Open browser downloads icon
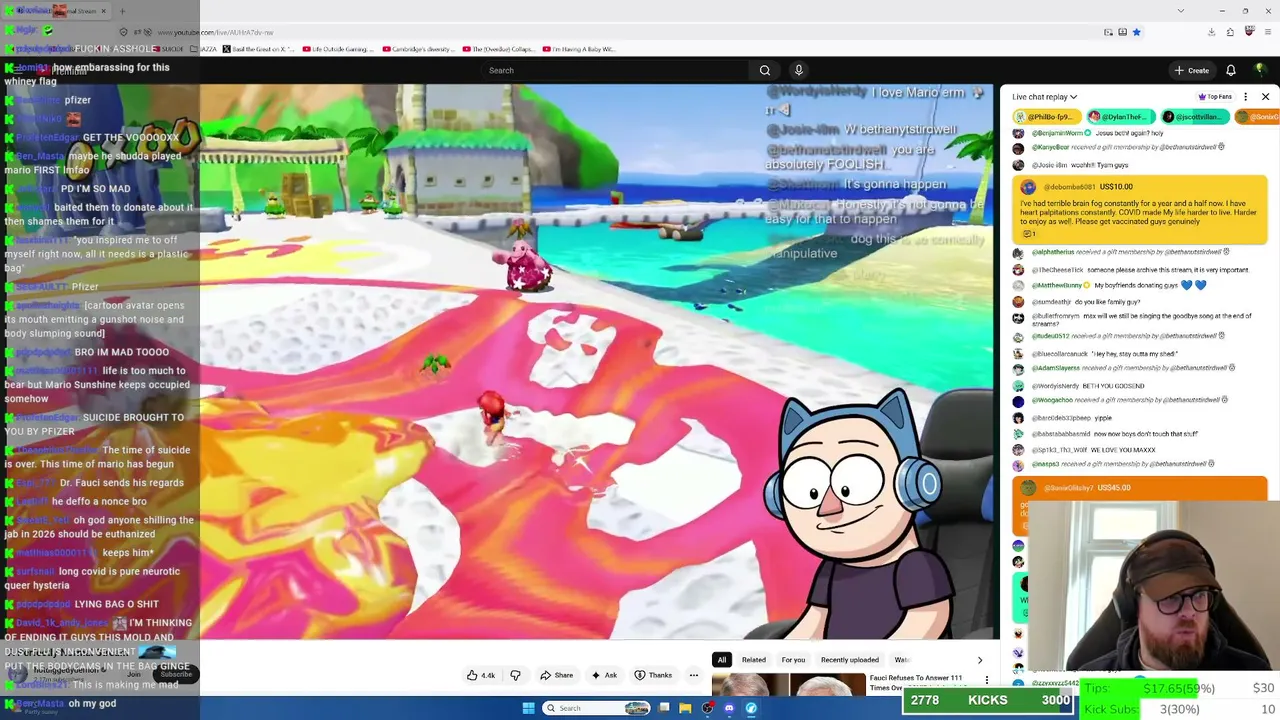 pyautogui.click(x=1211, y=32)
